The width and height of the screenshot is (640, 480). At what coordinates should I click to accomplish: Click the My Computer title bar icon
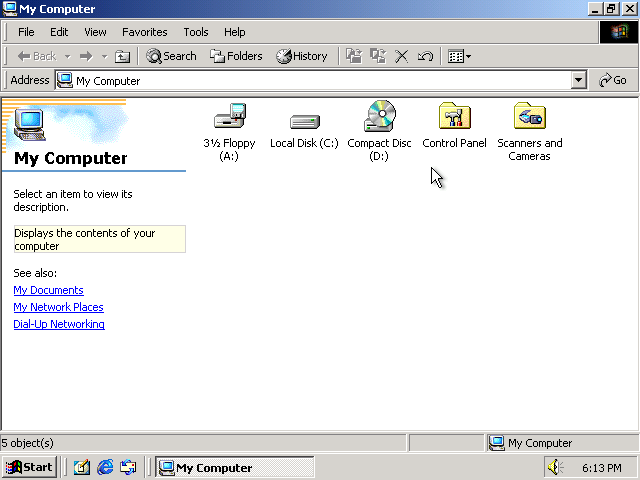tap(9, 9)
